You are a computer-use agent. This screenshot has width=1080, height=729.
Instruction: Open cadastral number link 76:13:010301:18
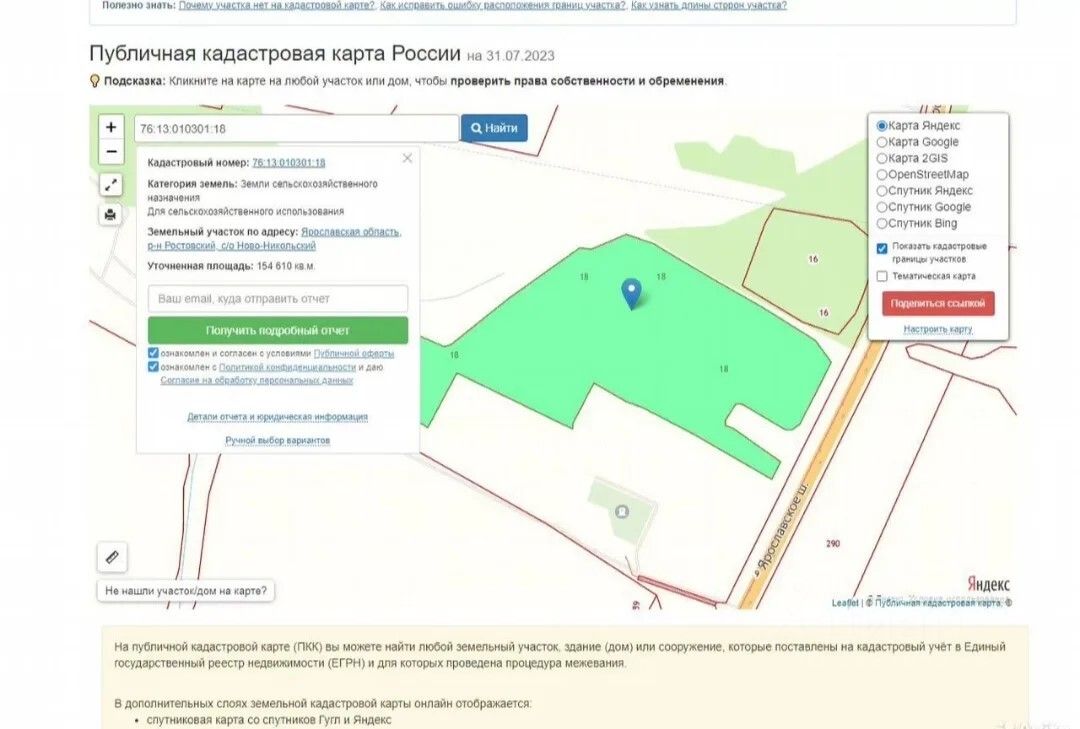[x=289, y=163]
